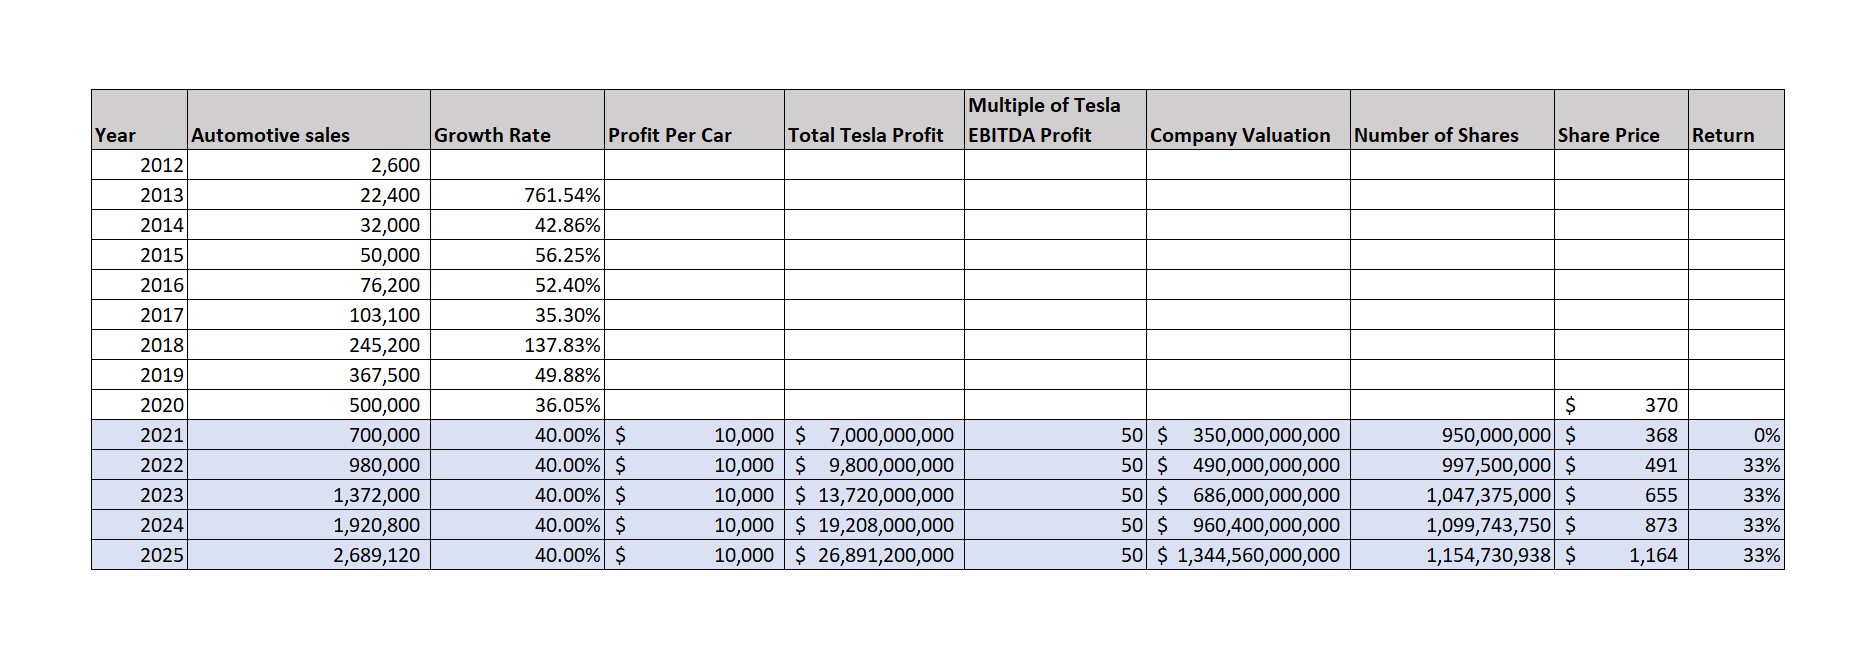This screenshot has width=1850, height=669.
Task: Click growth rate 56.25%
Action: [x=517, y=255]
